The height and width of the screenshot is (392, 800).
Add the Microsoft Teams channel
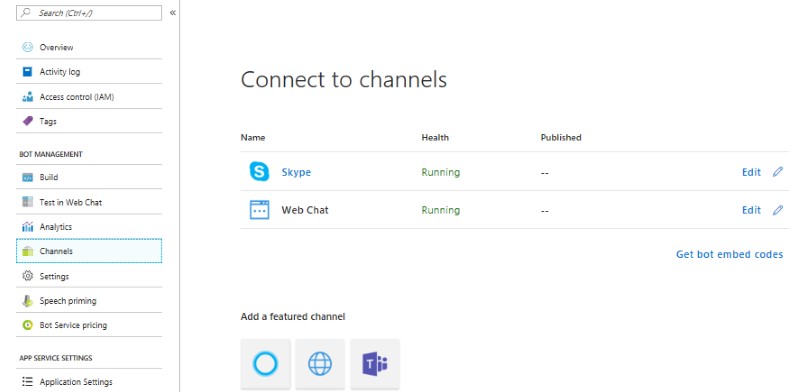point(375,364)
